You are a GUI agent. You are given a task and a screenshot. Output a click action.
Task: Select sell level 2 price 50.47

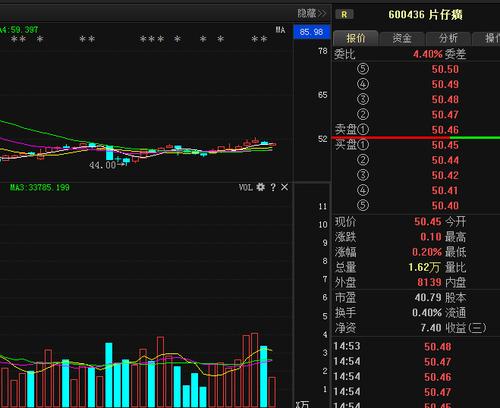tap(445, 115)
